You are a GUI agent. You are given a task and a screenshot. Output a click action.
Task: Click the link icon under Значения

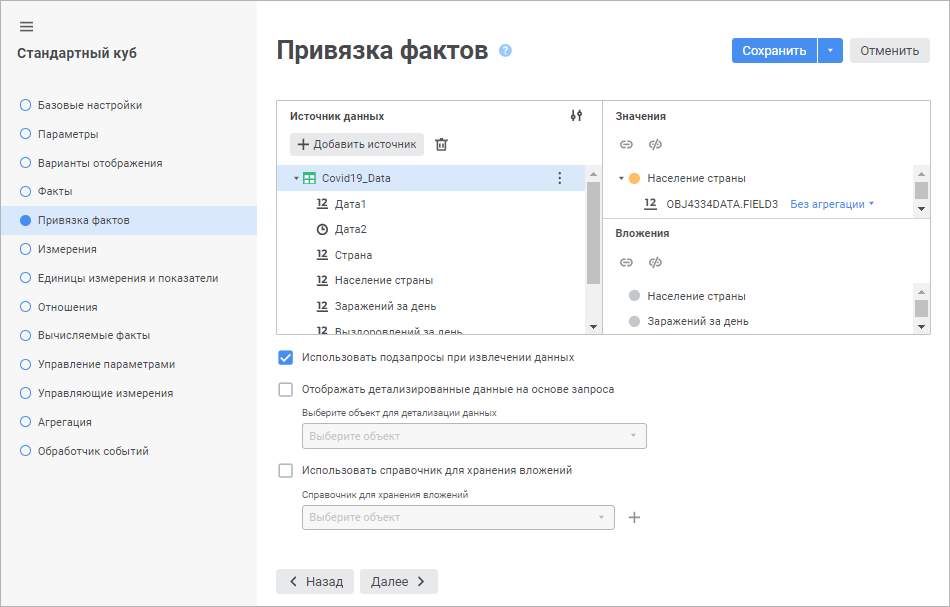tap(627, 144)
